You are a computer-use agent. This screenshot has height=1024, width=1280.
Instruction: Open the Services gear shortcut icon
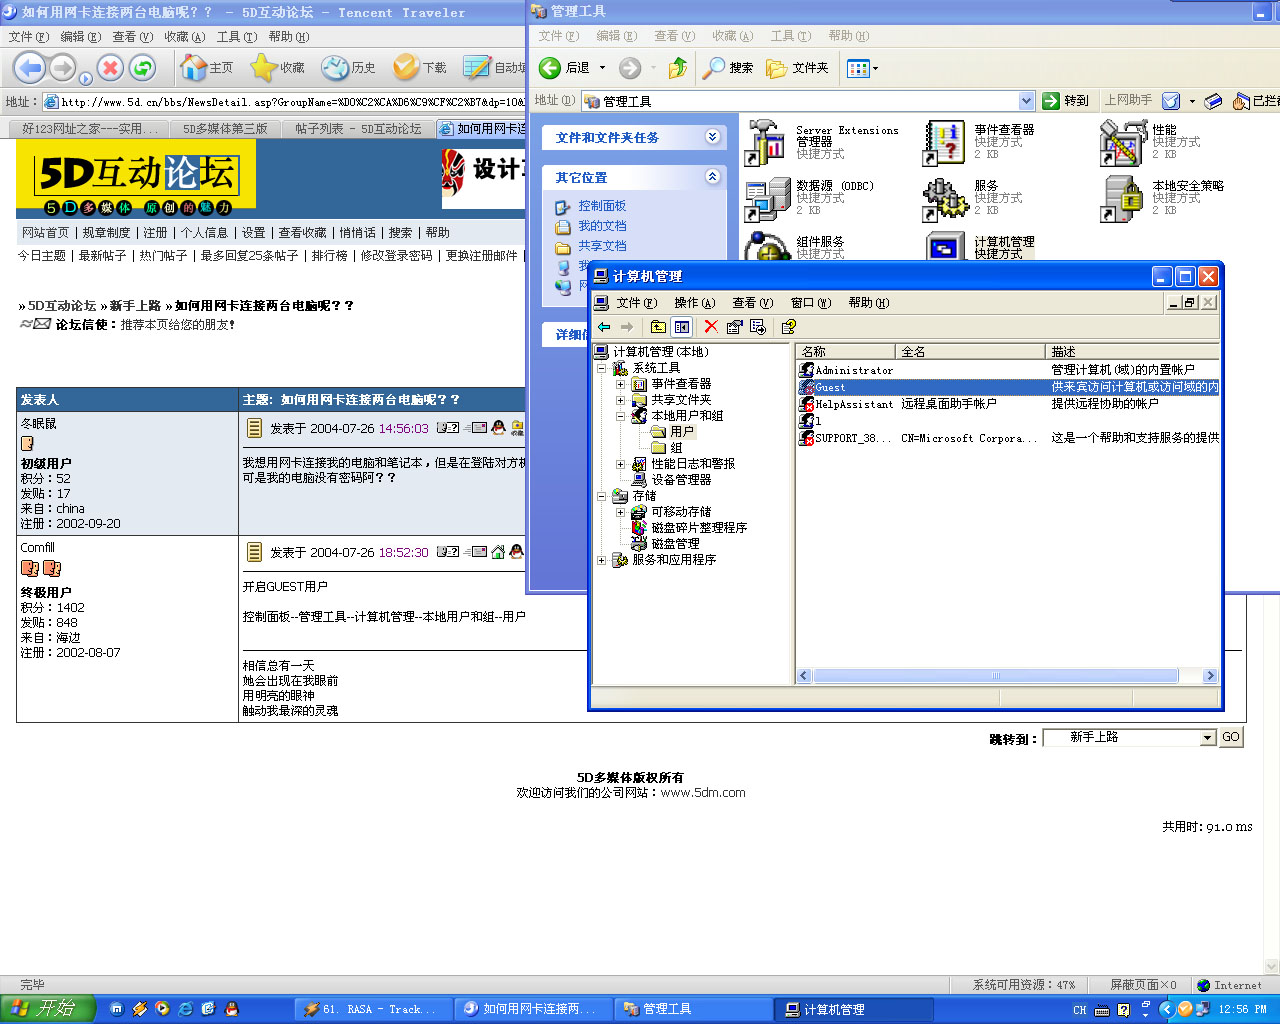[x=944, y=200]
